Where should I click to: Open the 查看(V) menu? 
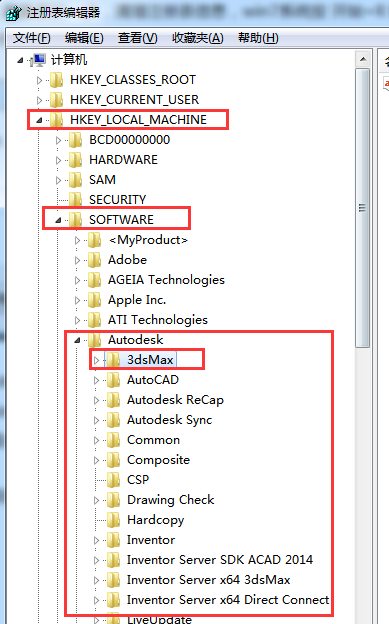pyautogui.click(x=138, y=38)
